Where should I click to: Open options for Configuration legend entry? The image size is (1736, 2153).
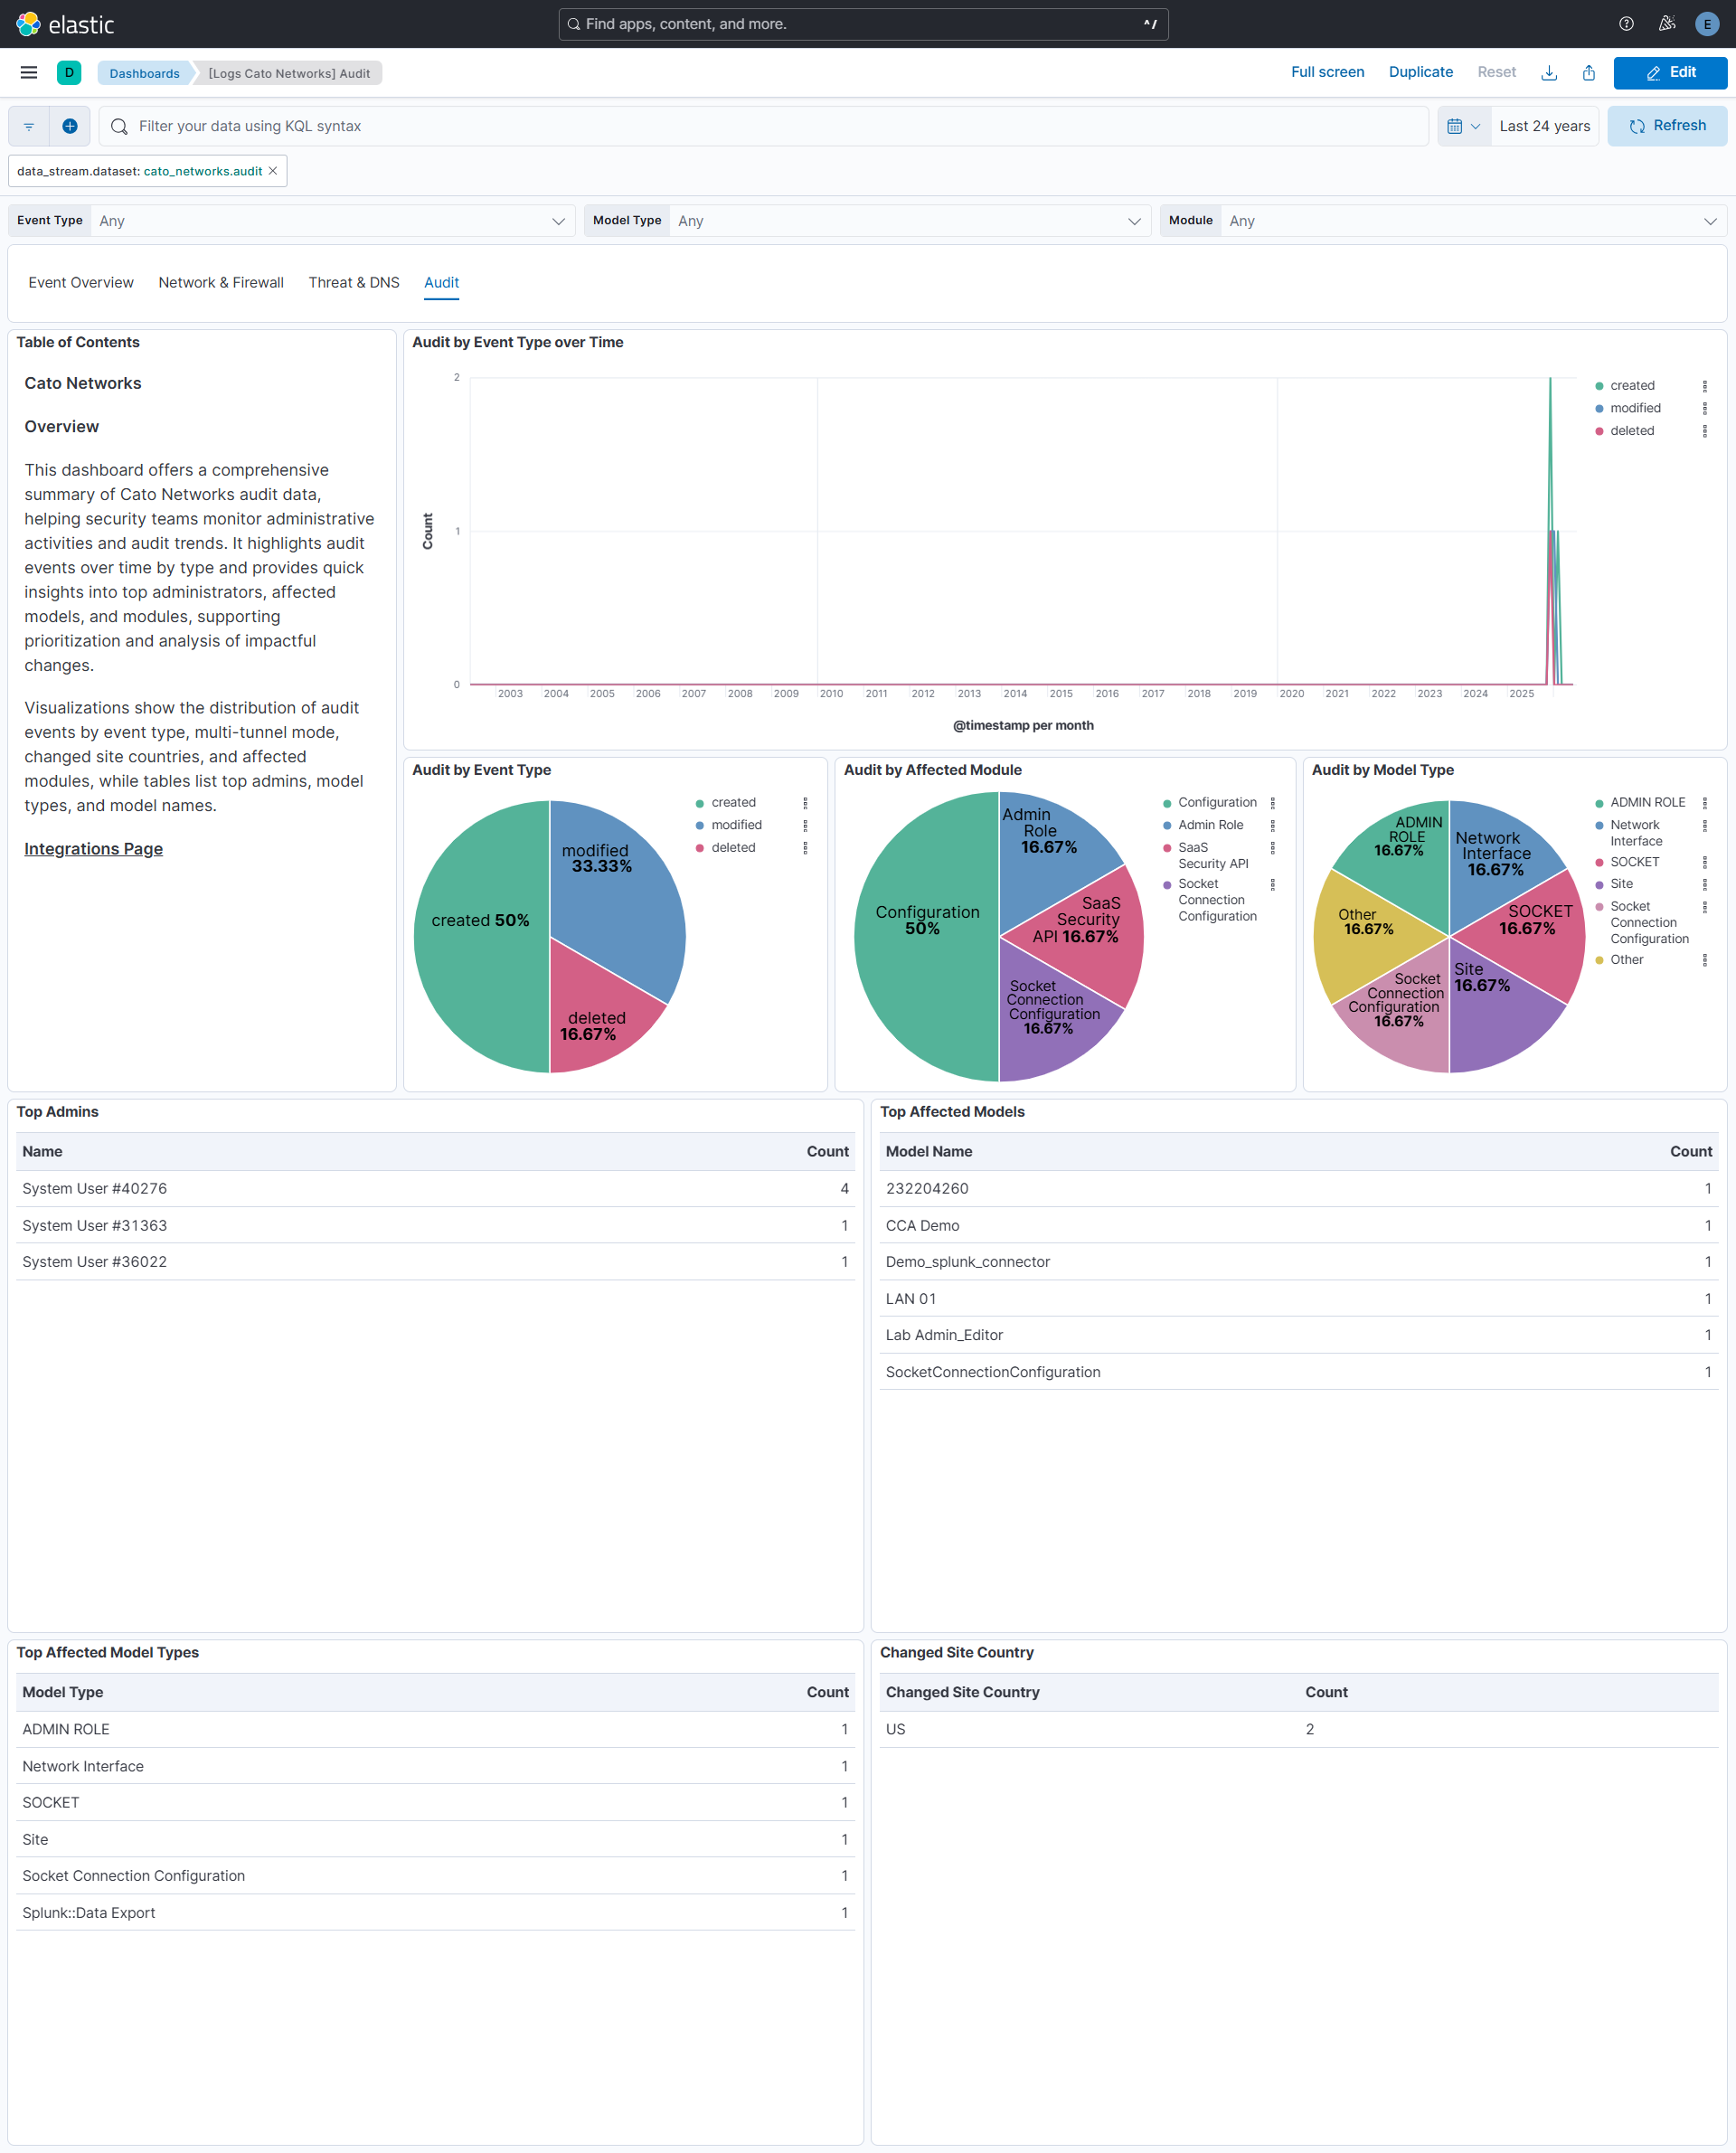[1272, 803]
